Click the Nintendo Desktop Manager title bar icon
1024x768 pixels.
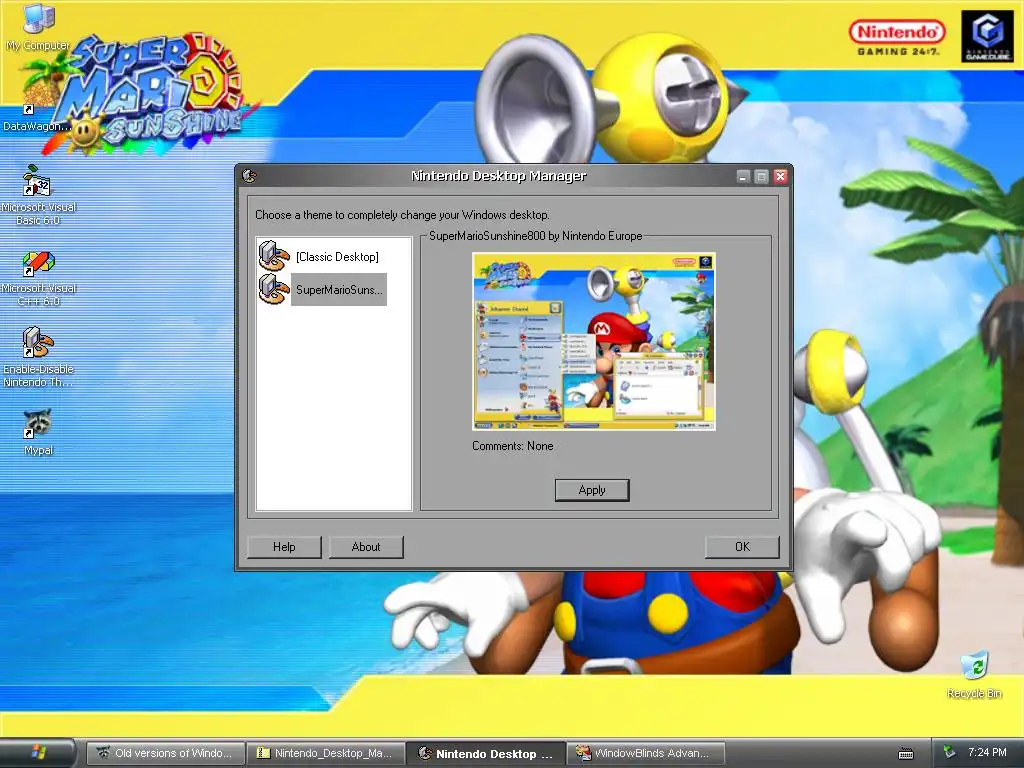[249, 176]
